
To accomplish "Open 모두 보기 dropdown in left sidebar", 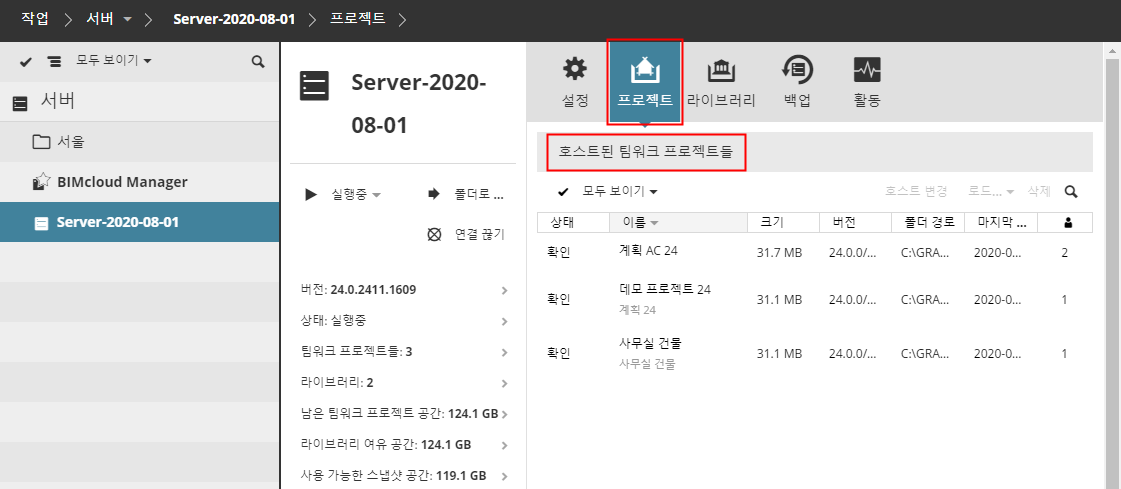I will (114, 61).
